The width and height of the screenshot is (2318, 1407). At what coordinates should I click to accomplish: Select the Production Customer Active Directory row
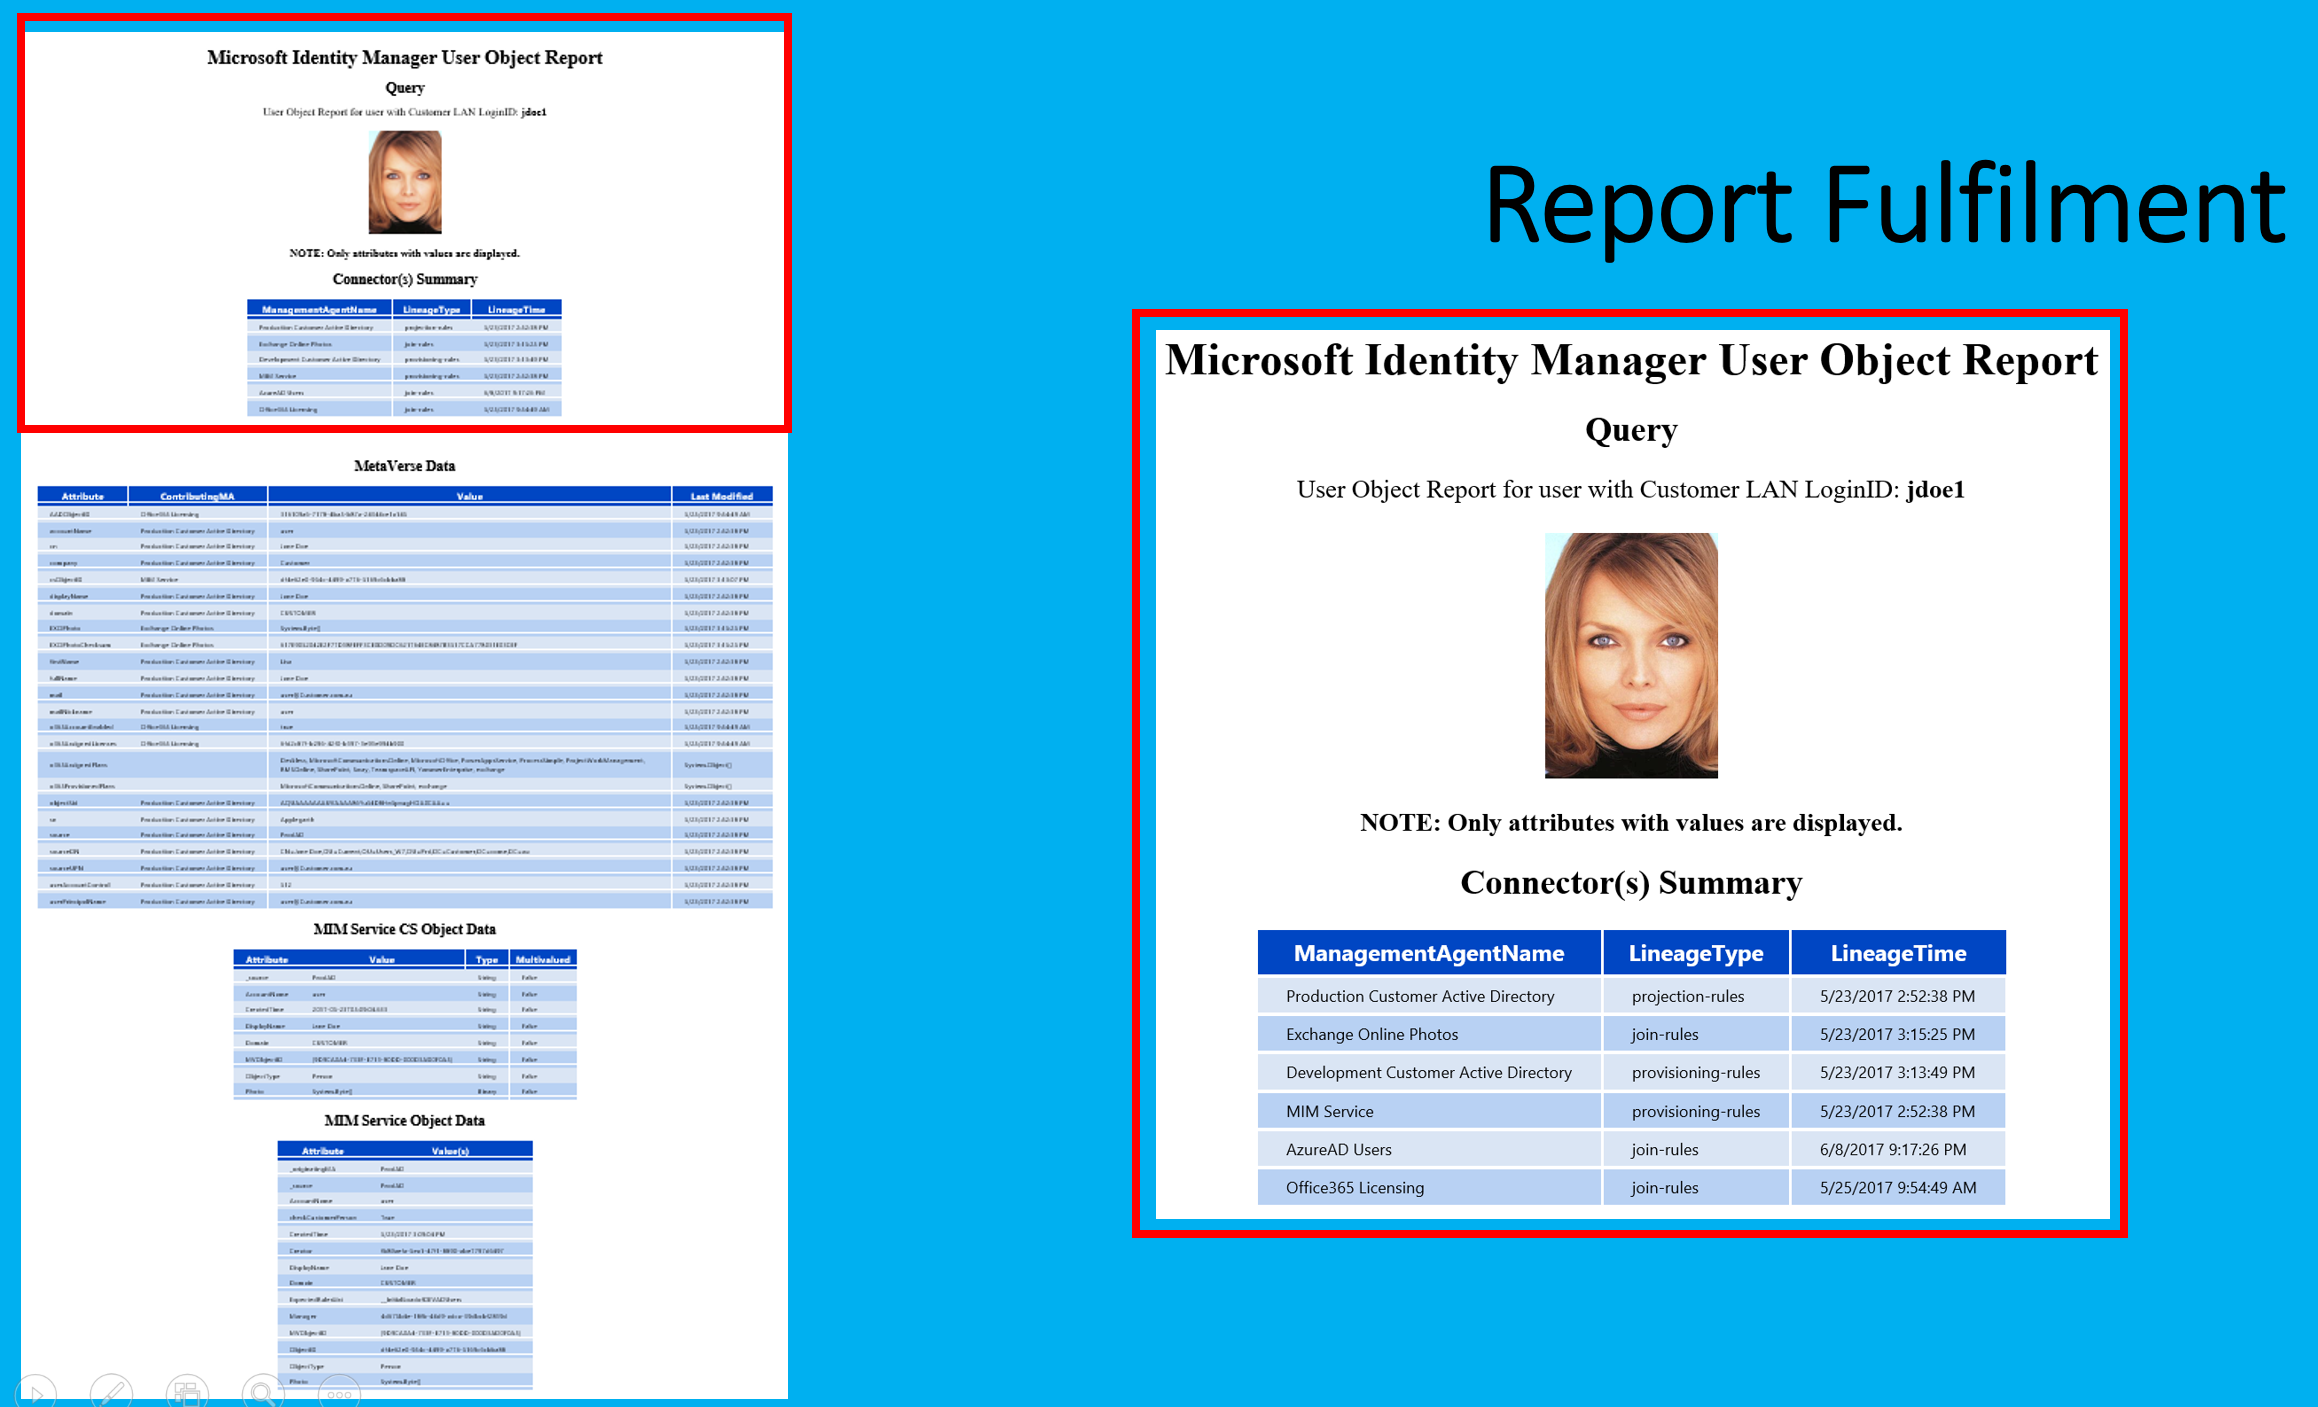click(x=1420, y=996)
